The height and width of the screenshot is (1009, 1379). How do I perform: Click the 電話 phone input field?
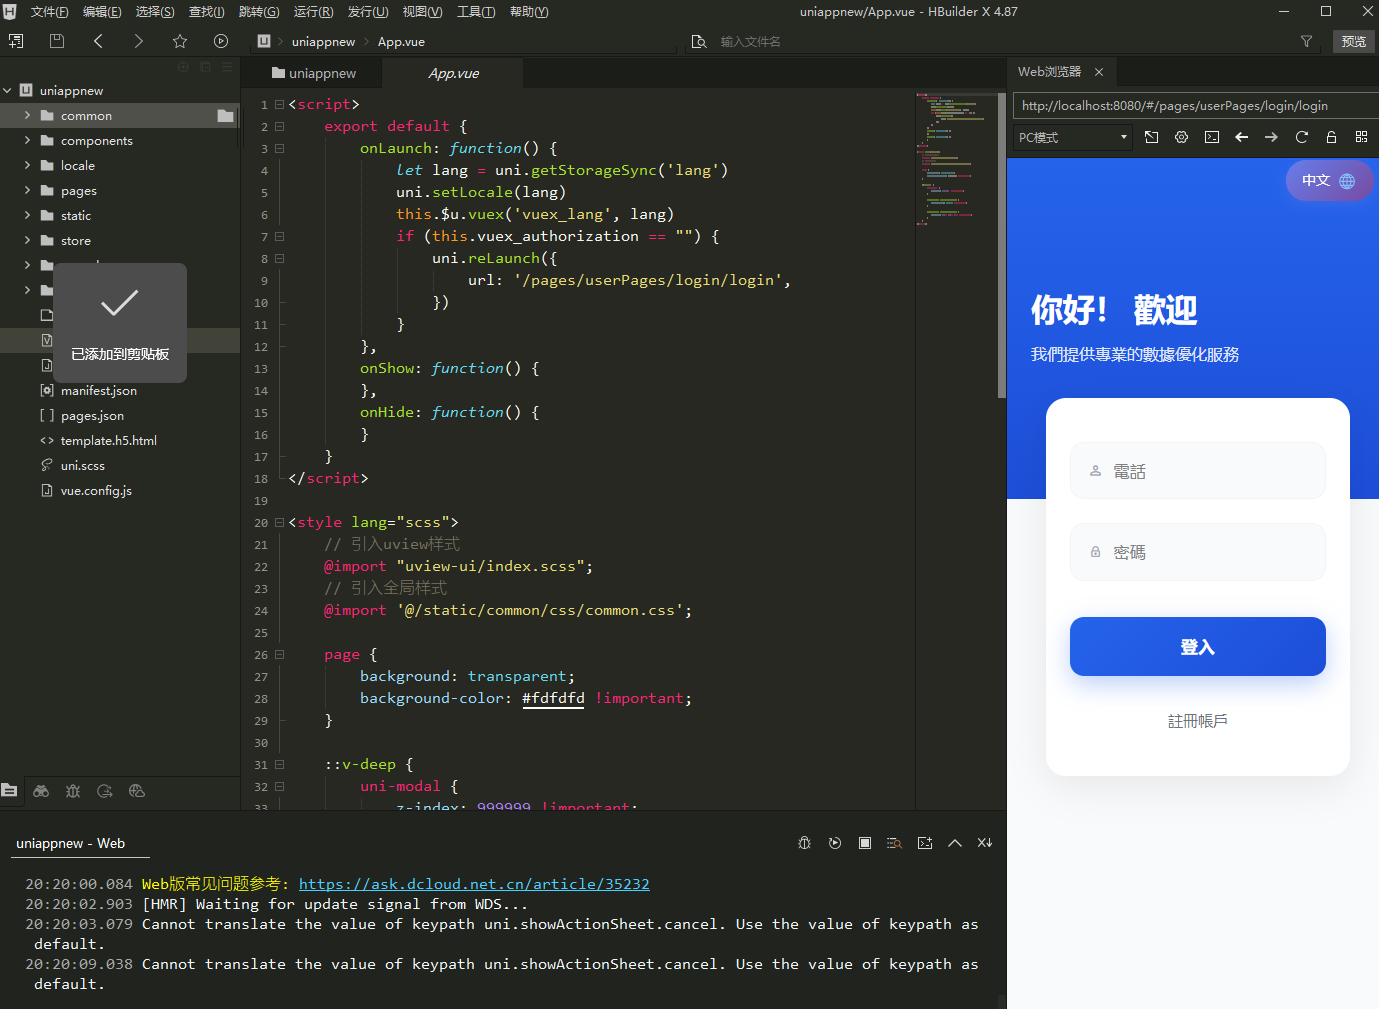coord(1198,471)
